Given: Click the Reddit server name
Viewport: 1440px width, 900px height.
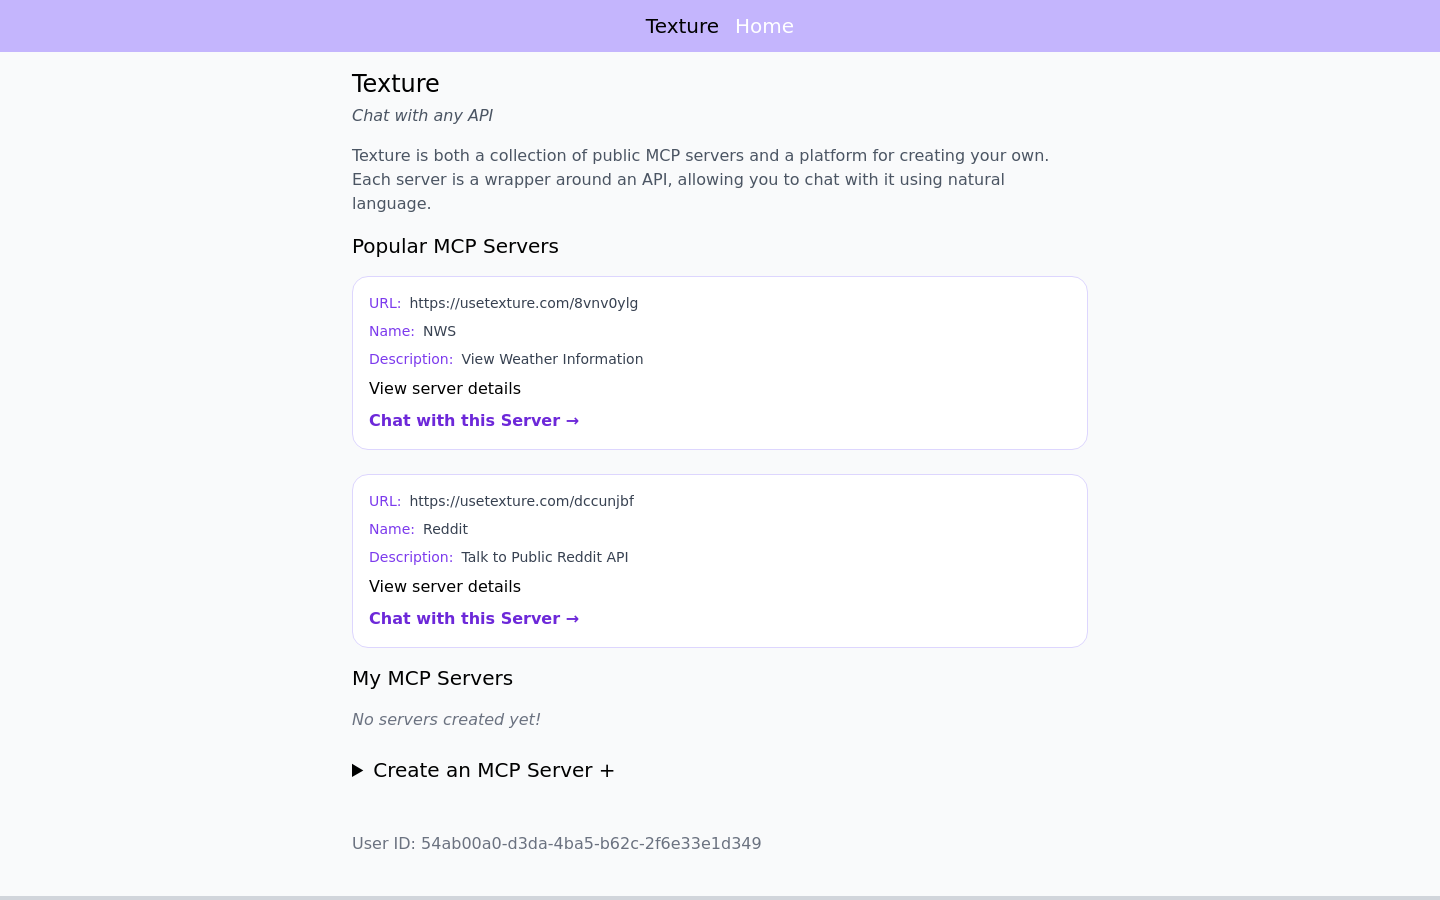Looking at the screenshot, I should tap(445, 529).
